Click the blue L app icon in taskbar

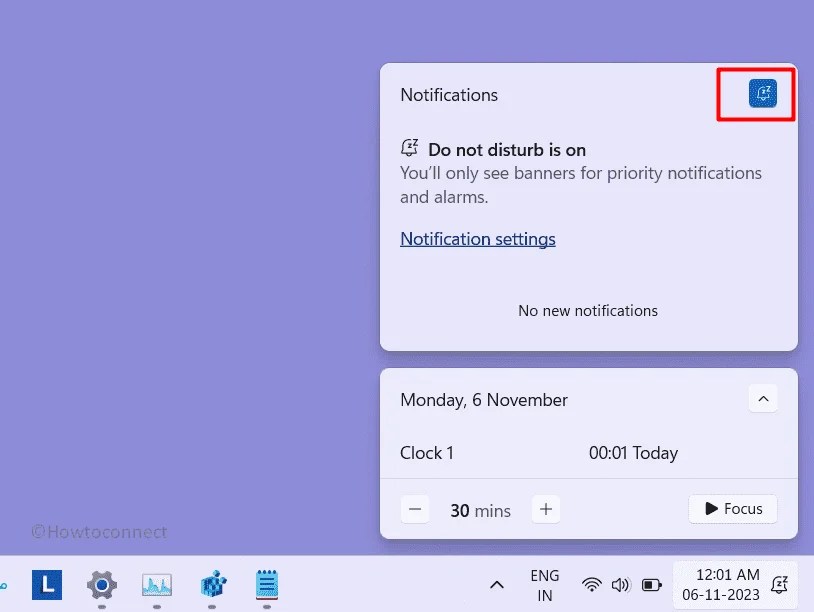(x=46, y=584)
